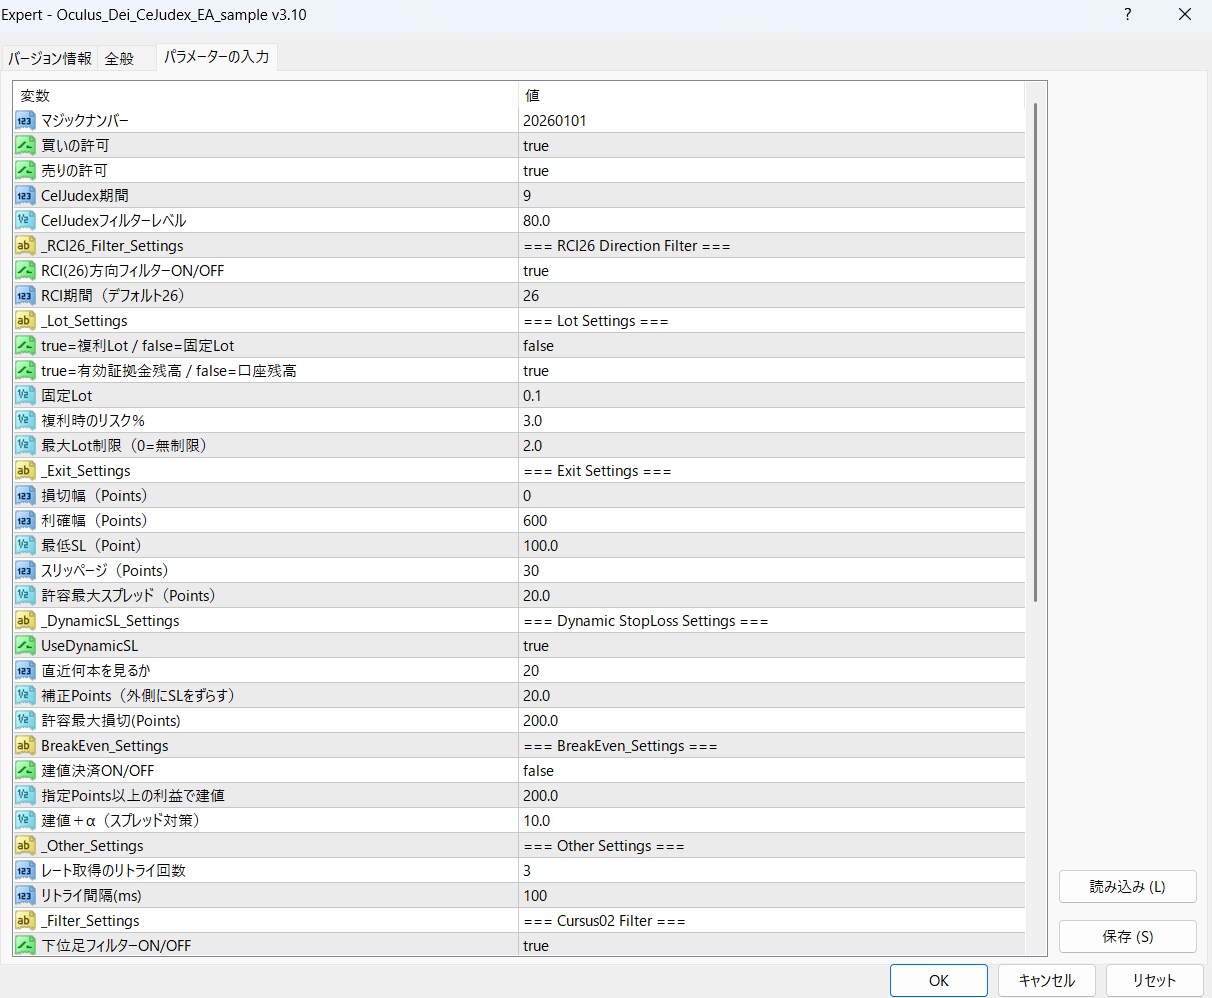Click the 利確幅（Points） value 600
Screen dimensions: 1212x998
click(x=535, y=521)
